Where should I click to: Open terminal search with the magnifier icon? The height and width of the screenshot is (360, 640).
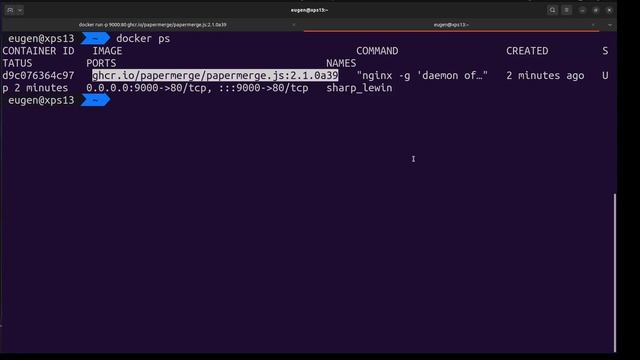[x=552, y=10]
